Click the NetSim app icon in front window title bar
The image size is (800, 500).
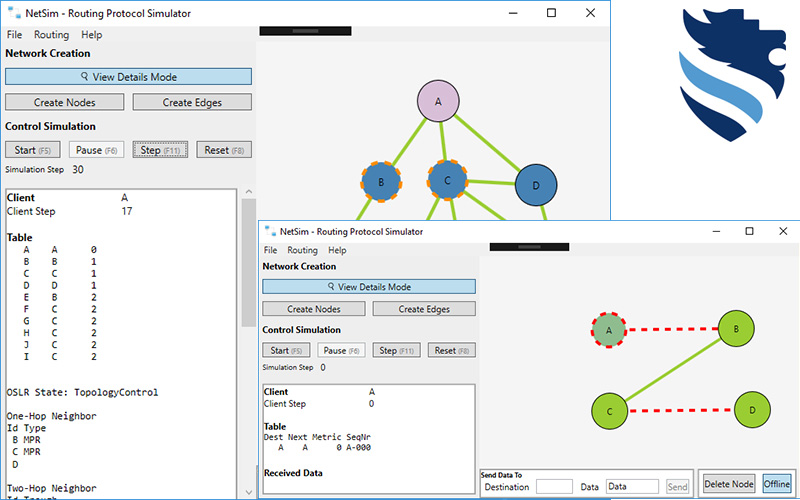point(270,231)
